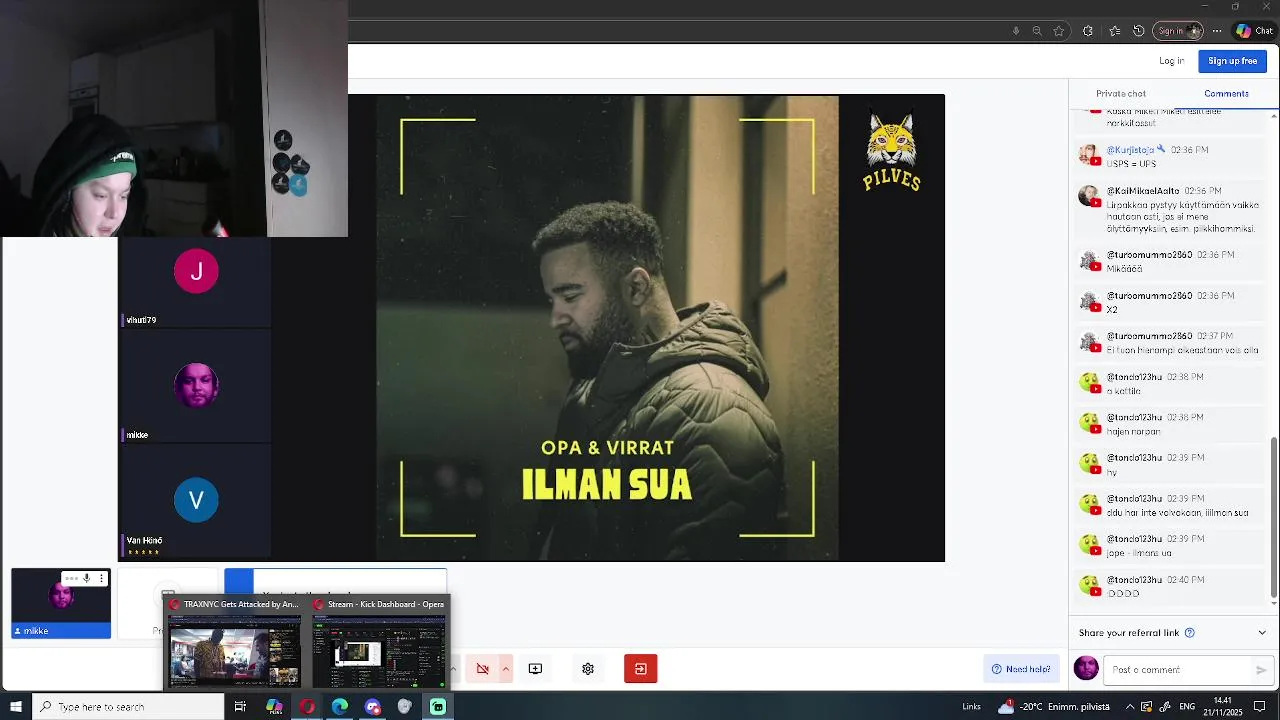Toggle mikke's microphone on the backstage tile

click(87, 578)
